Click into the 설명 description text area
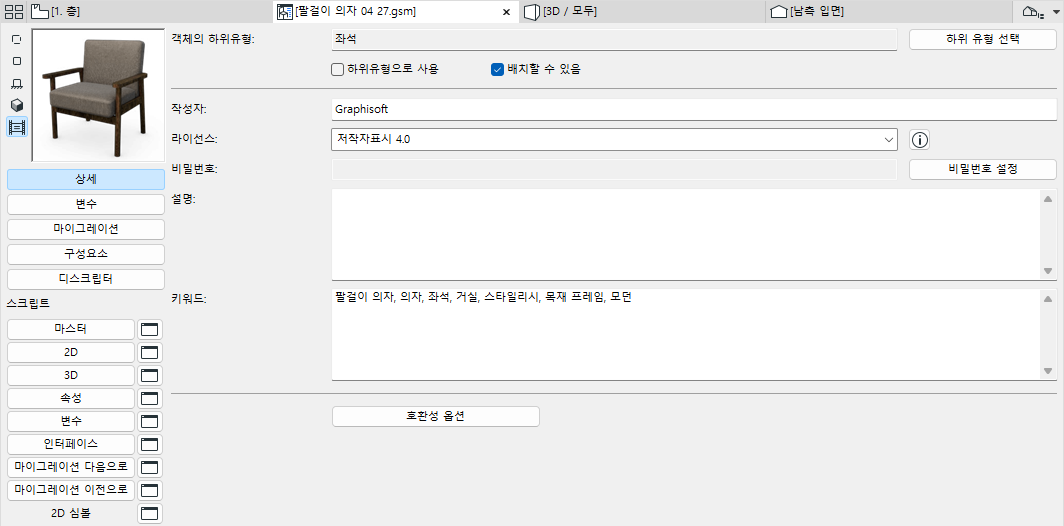Viewport: 1064px width, 526px height. 685,234
